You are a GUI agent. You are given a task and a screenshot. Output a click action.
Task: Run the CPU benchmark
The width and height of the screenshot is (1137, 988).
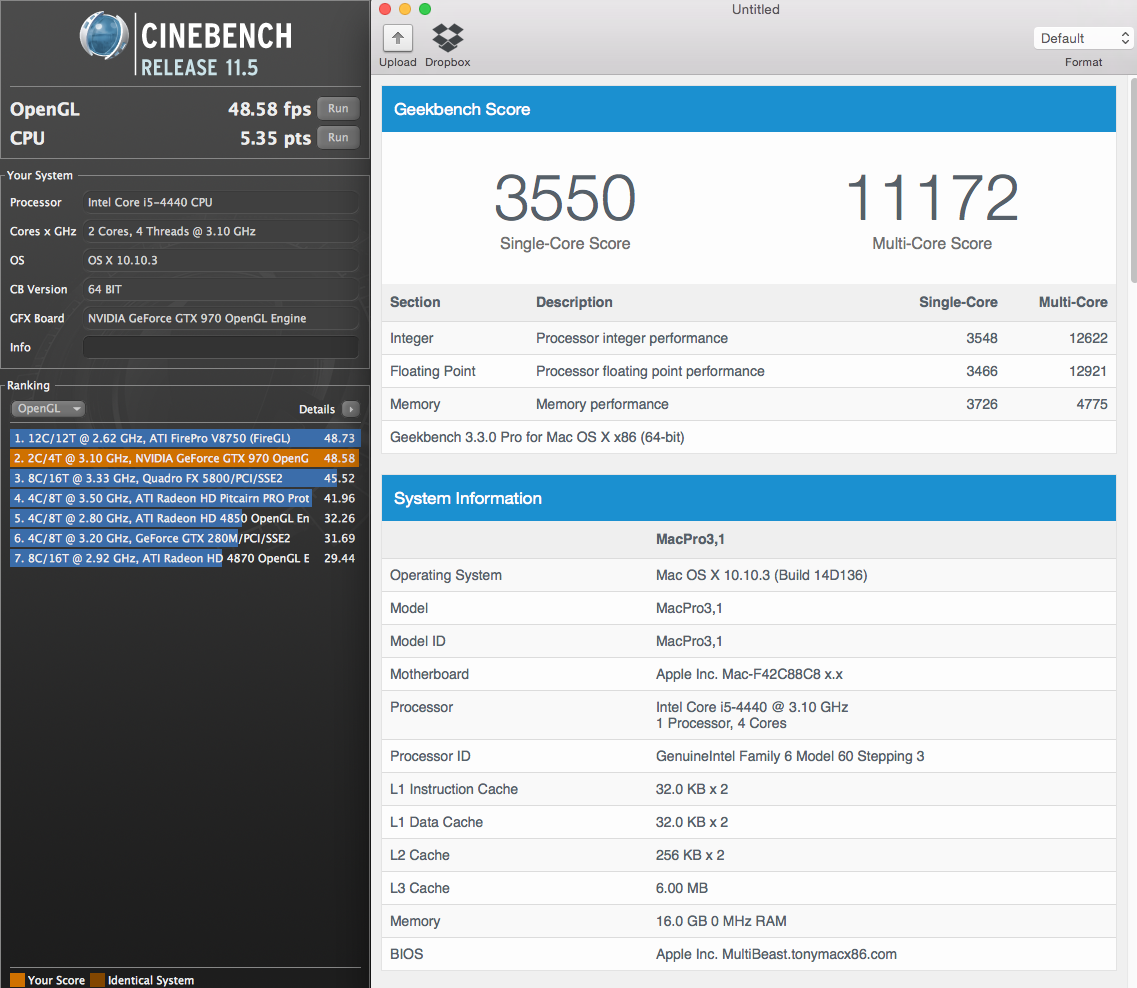(x=338, y=138)
